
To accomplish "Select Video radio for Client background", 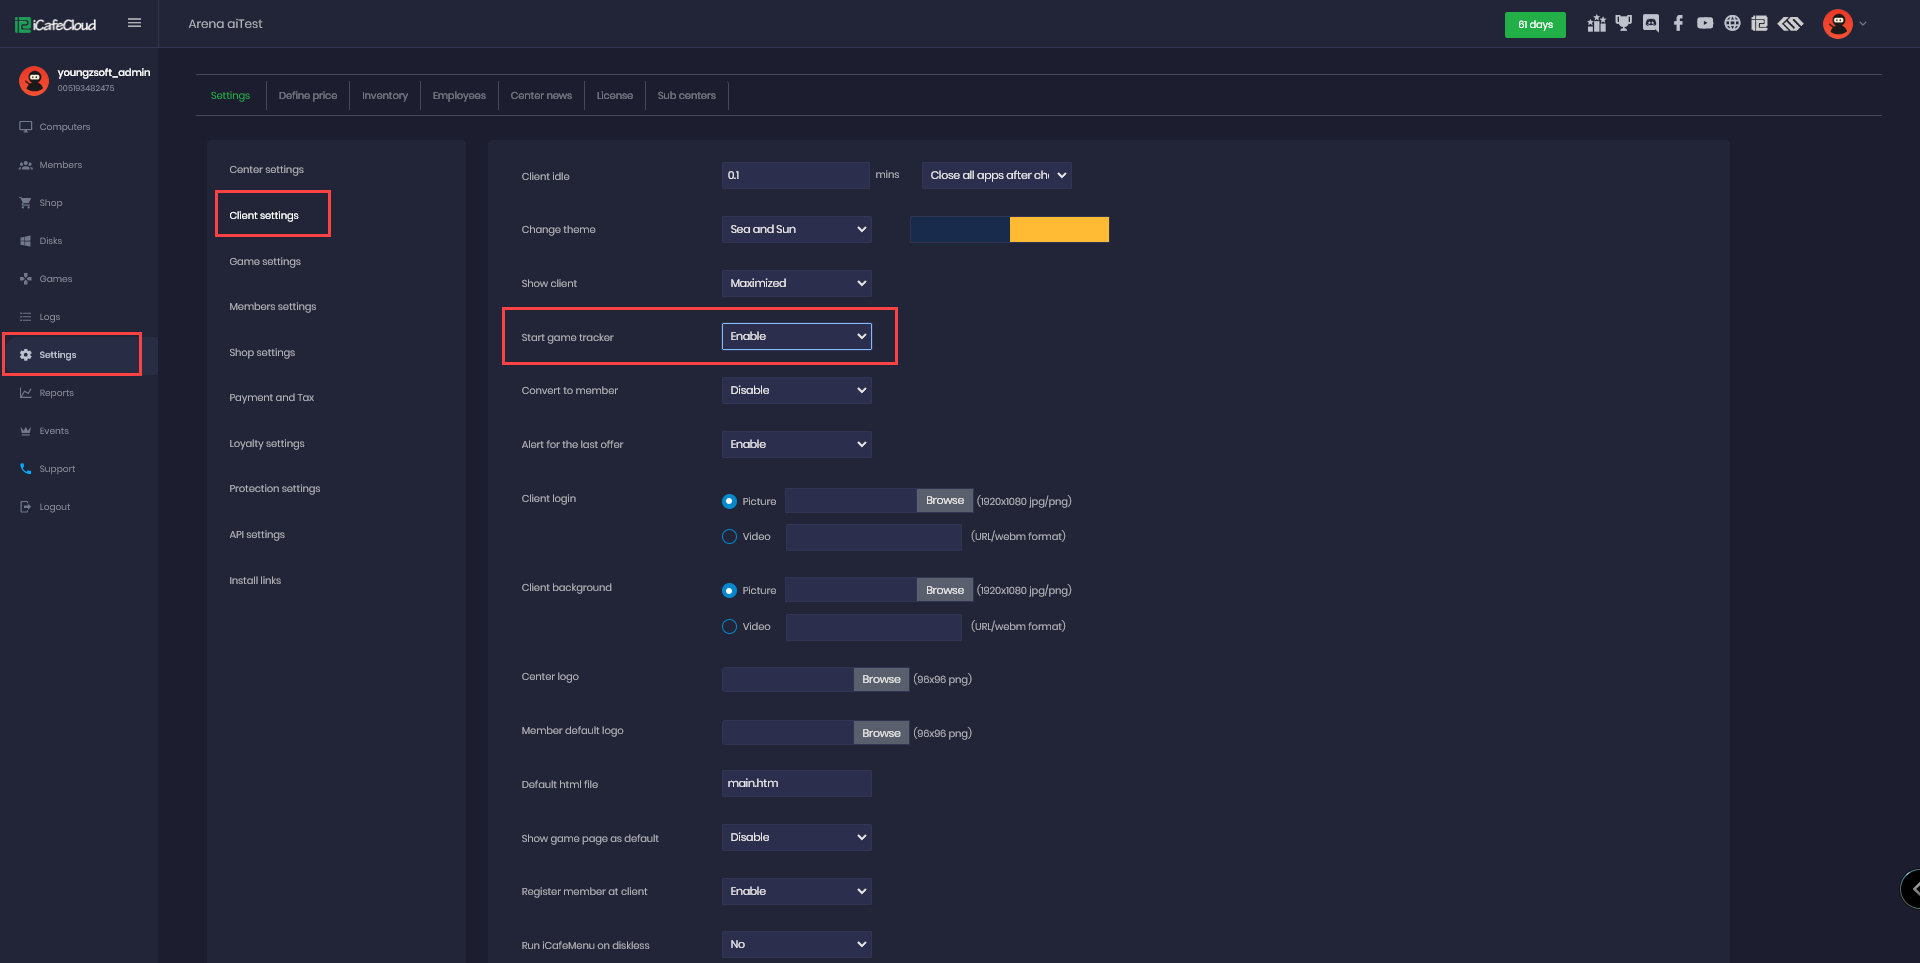I will click(x=729, y=627).
